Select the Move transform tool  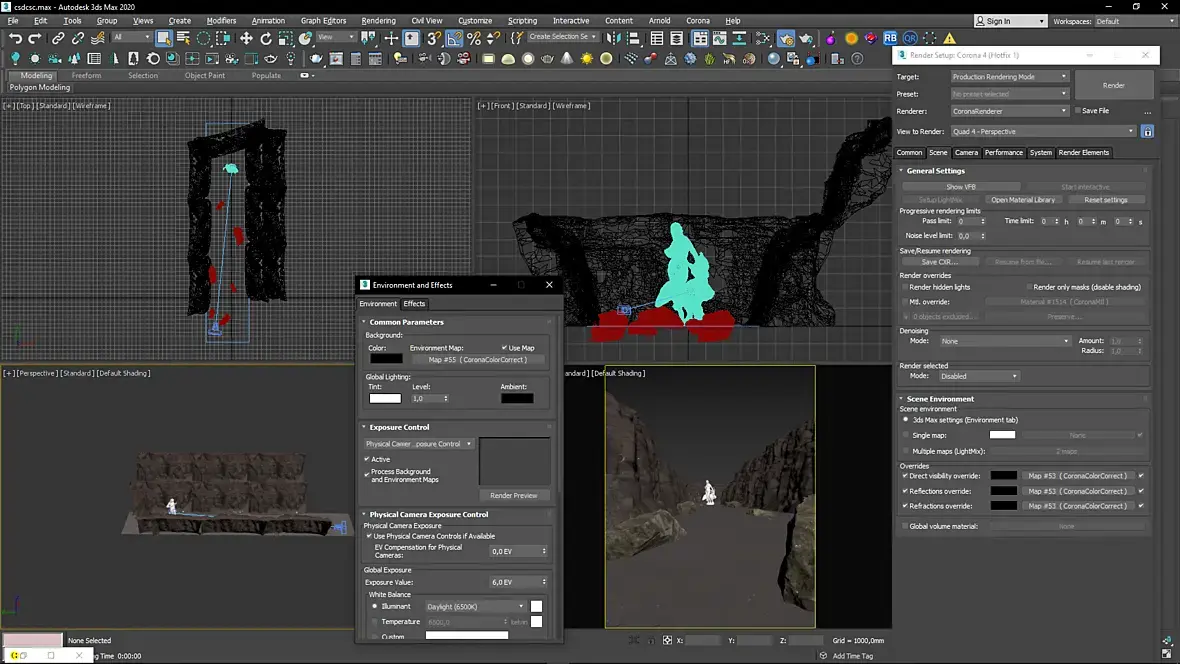tap(246, 38)
